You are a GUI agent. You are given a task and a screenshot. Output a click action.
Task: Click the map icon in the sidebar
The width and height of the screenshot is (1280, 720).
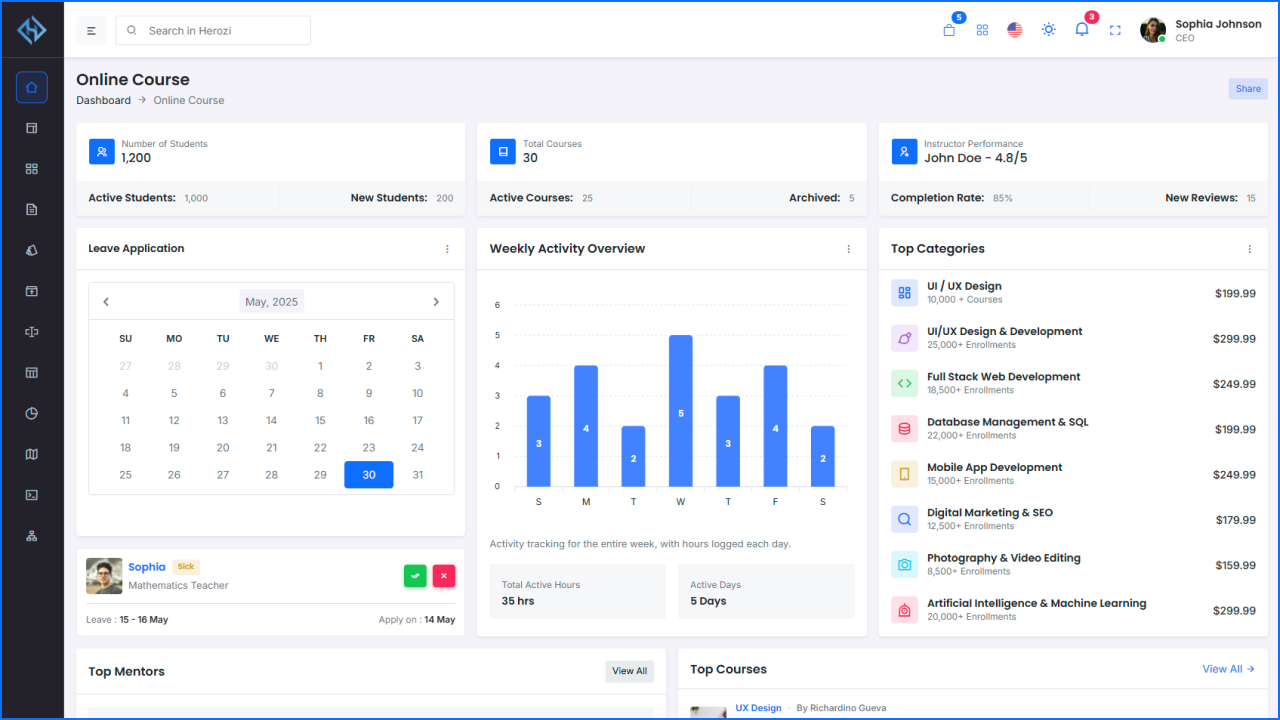click(x=31, y=453)
